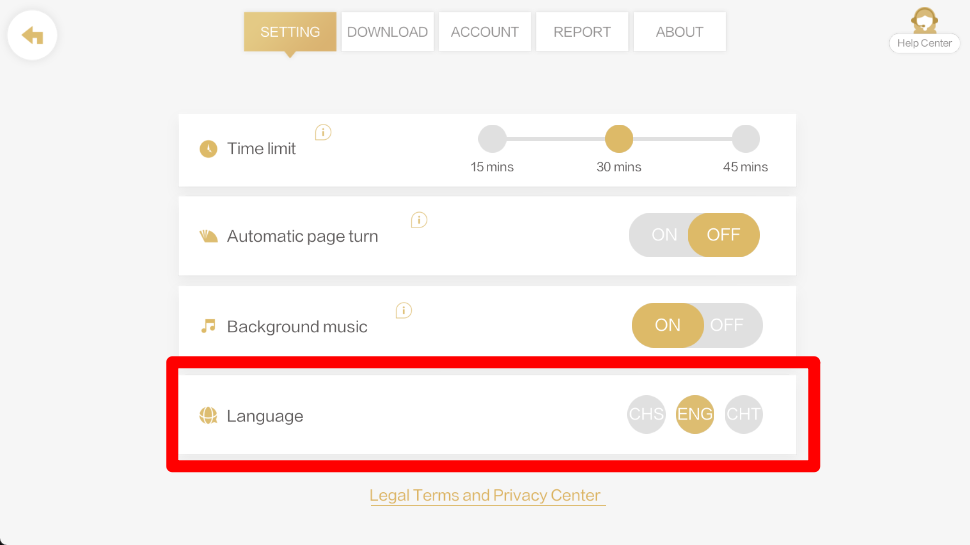Turn on Automatic page turn
Viewport: 970px width, 545px height.
click(664, 235)
